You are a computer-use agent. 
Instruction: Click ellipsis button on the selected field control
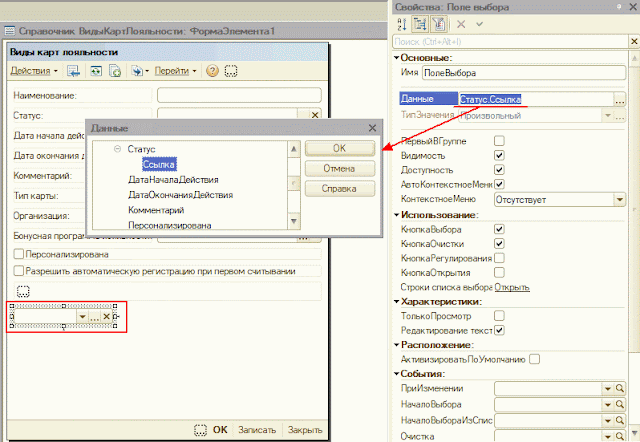[x=94, y=316]
